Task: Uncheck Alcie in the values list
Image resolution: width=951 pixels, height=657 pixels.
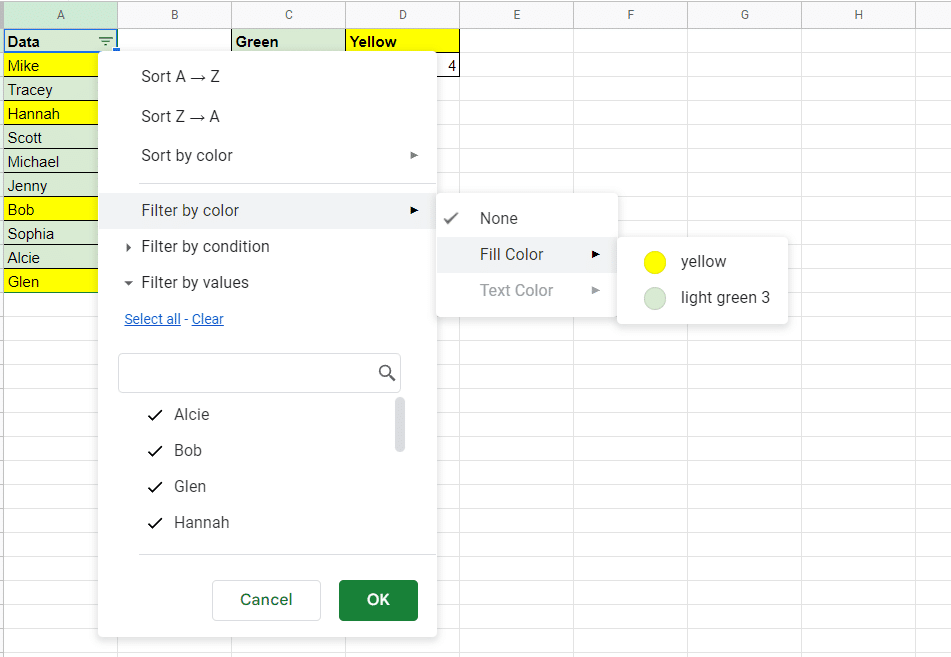Action: point(155,415)
